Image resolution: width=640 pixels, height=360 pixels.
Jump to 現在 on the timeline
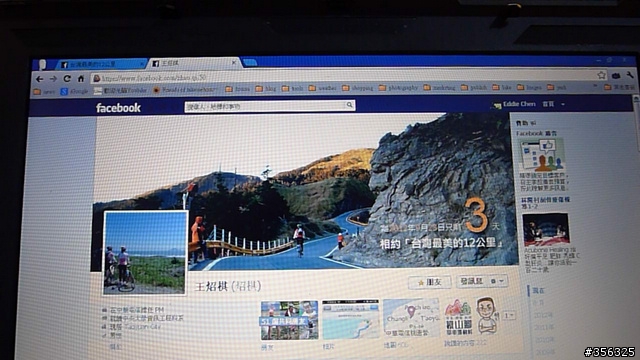point(538,291)
